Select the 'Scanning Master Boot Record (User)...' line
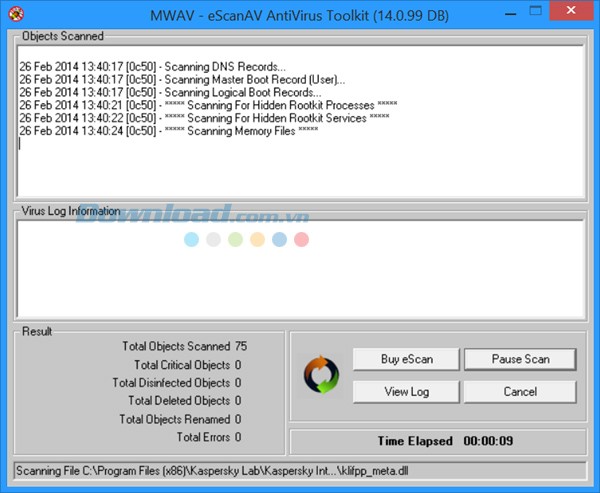600x493 pixels. pyautogui.click(x=182, y=80)
